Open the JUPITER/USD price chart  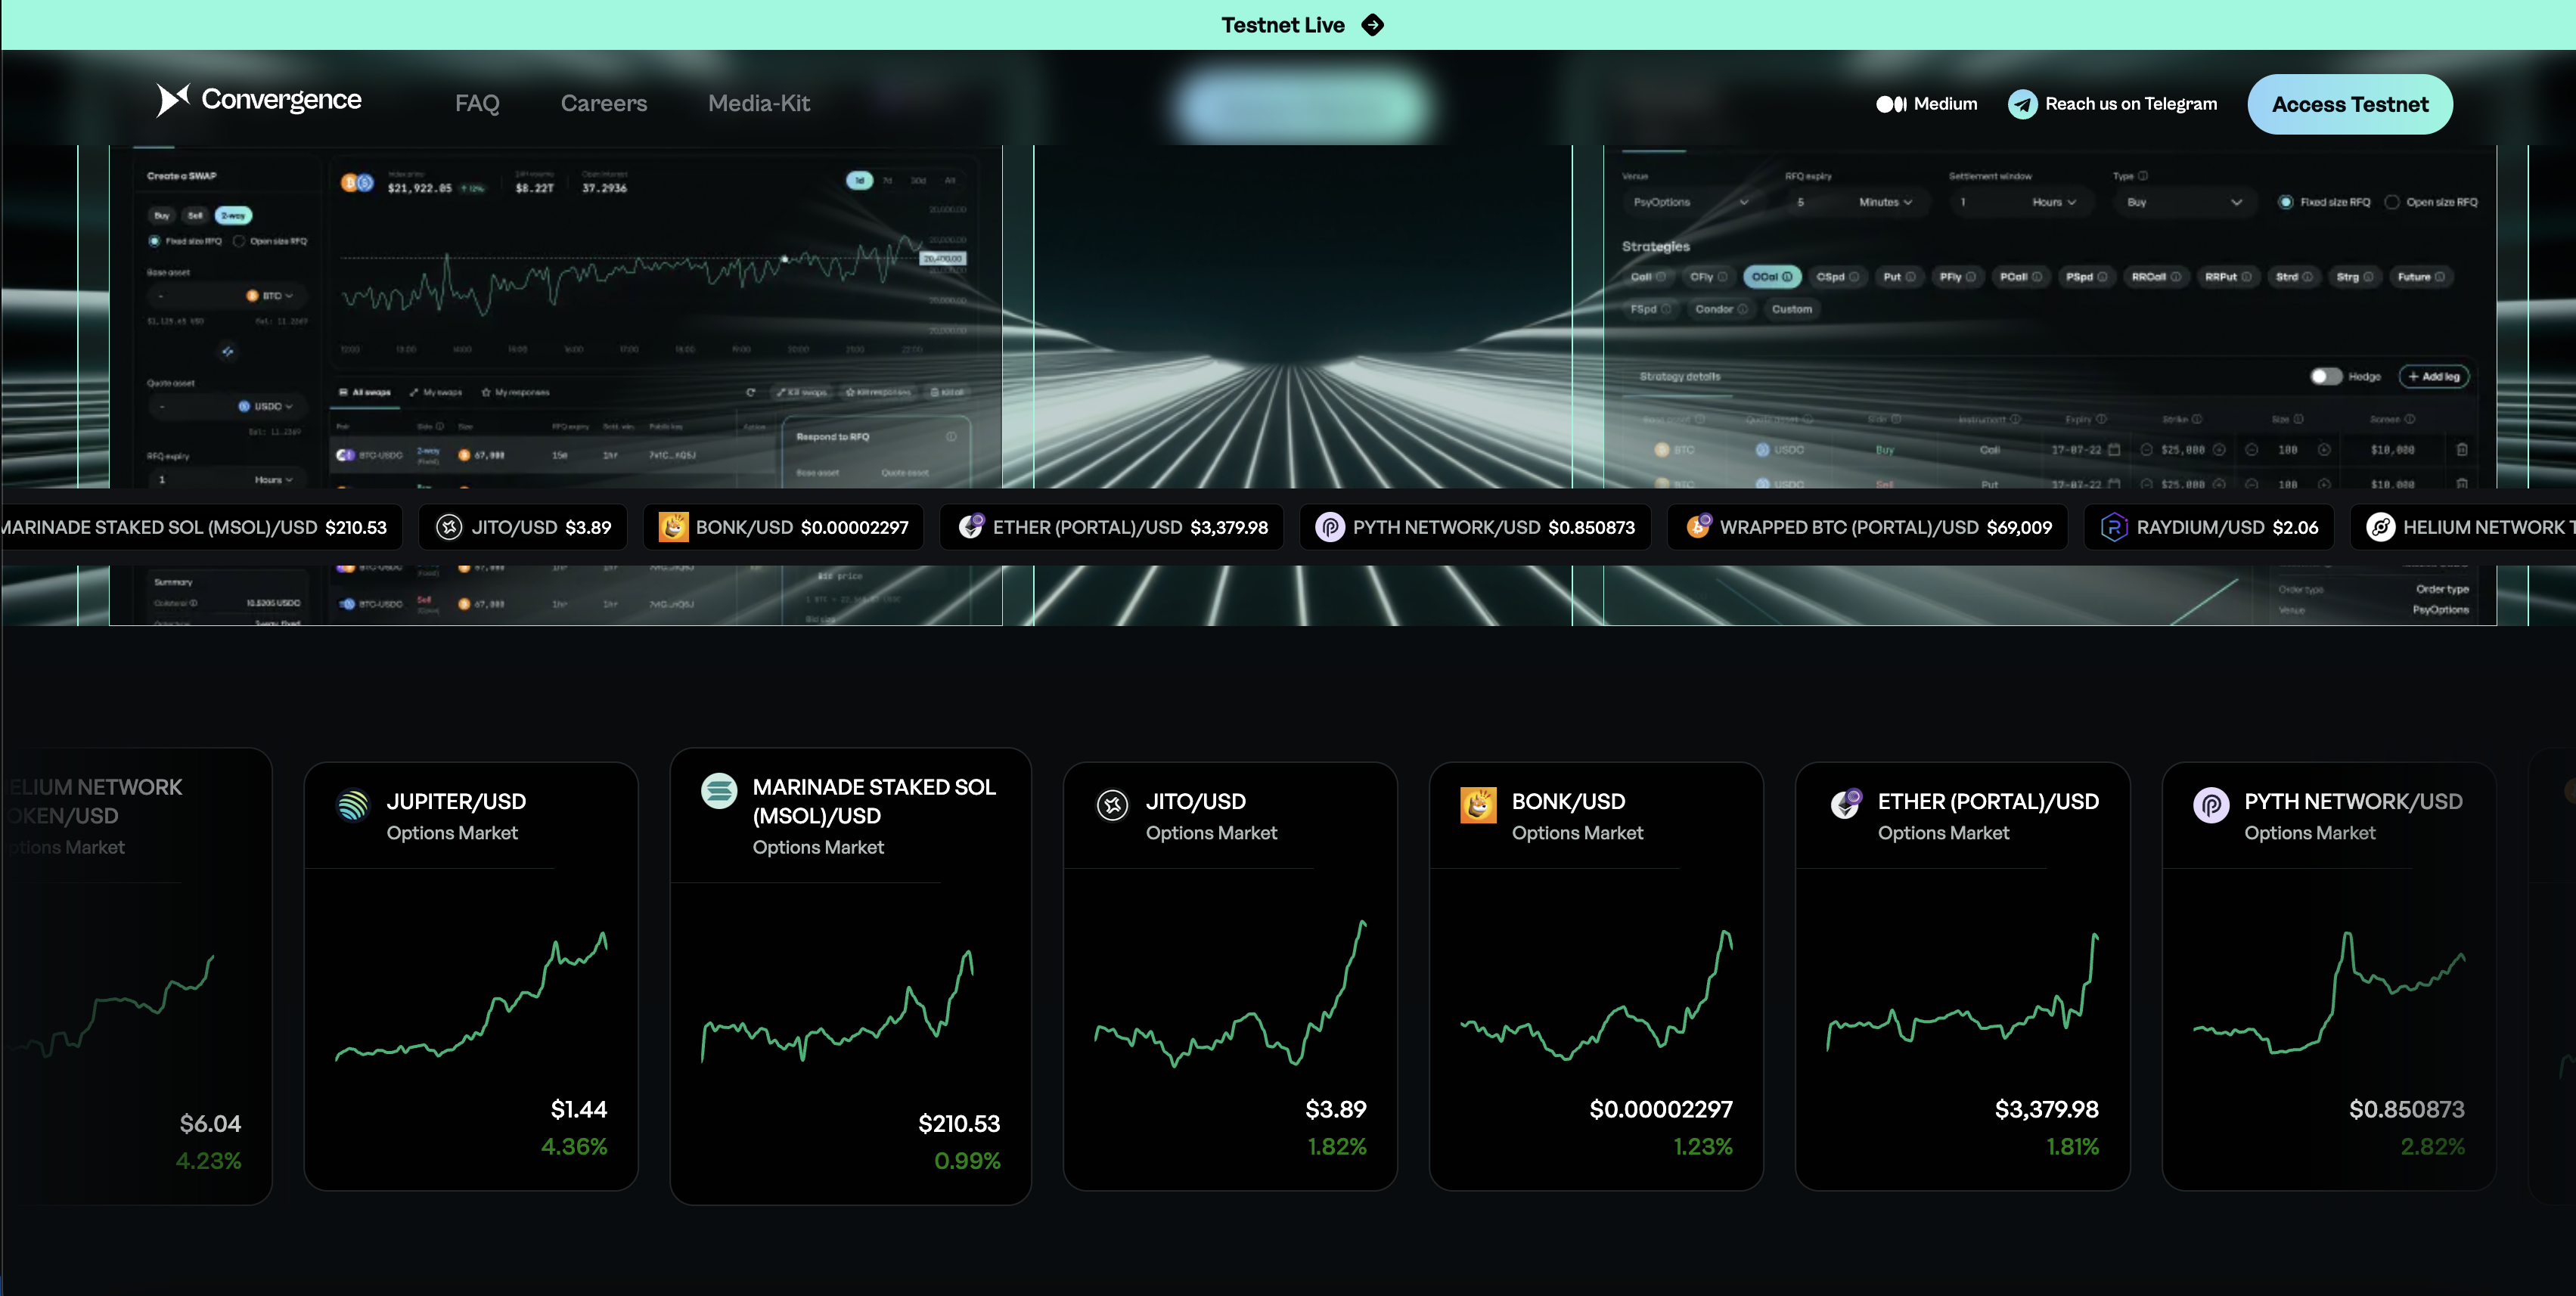471,997
